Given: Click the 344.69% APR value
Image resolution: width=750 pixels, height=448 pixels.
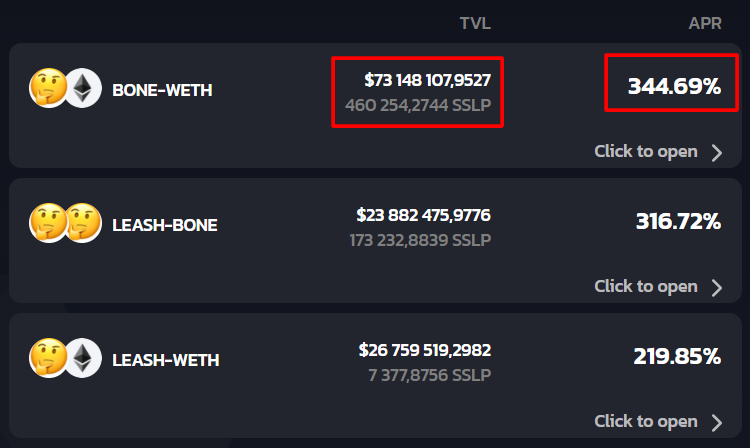Looking at the screenshot, I should (674, 87).
